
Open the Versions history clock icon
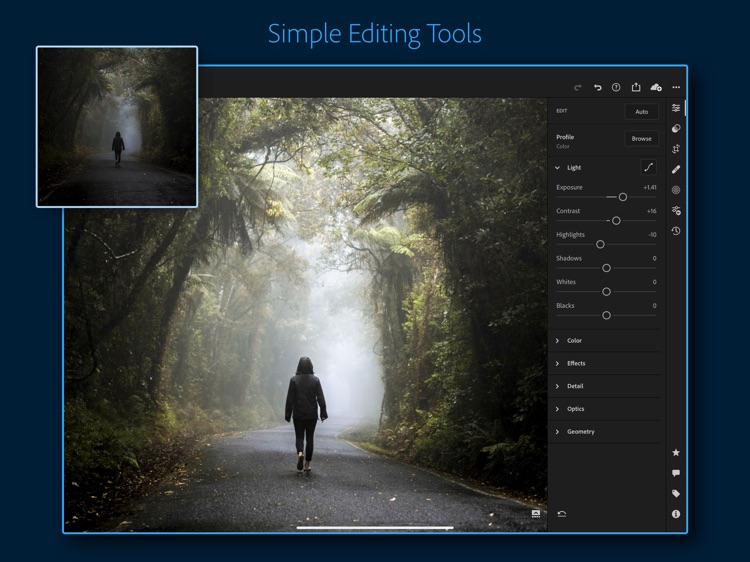[676, 231]
